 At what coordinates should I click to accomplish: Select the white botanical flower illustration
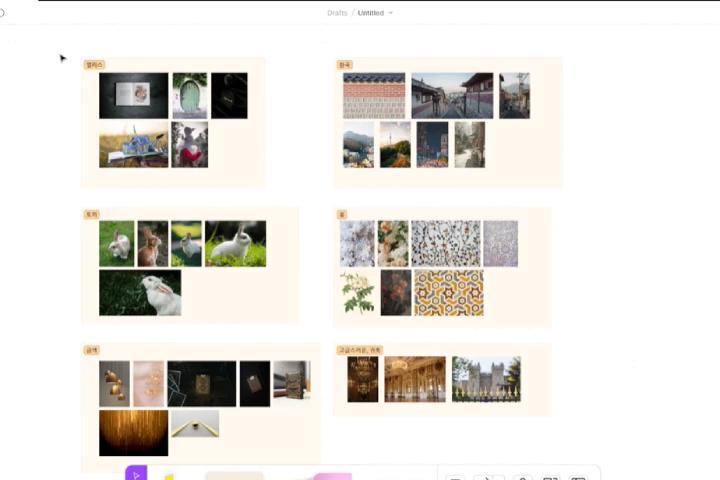358,292
